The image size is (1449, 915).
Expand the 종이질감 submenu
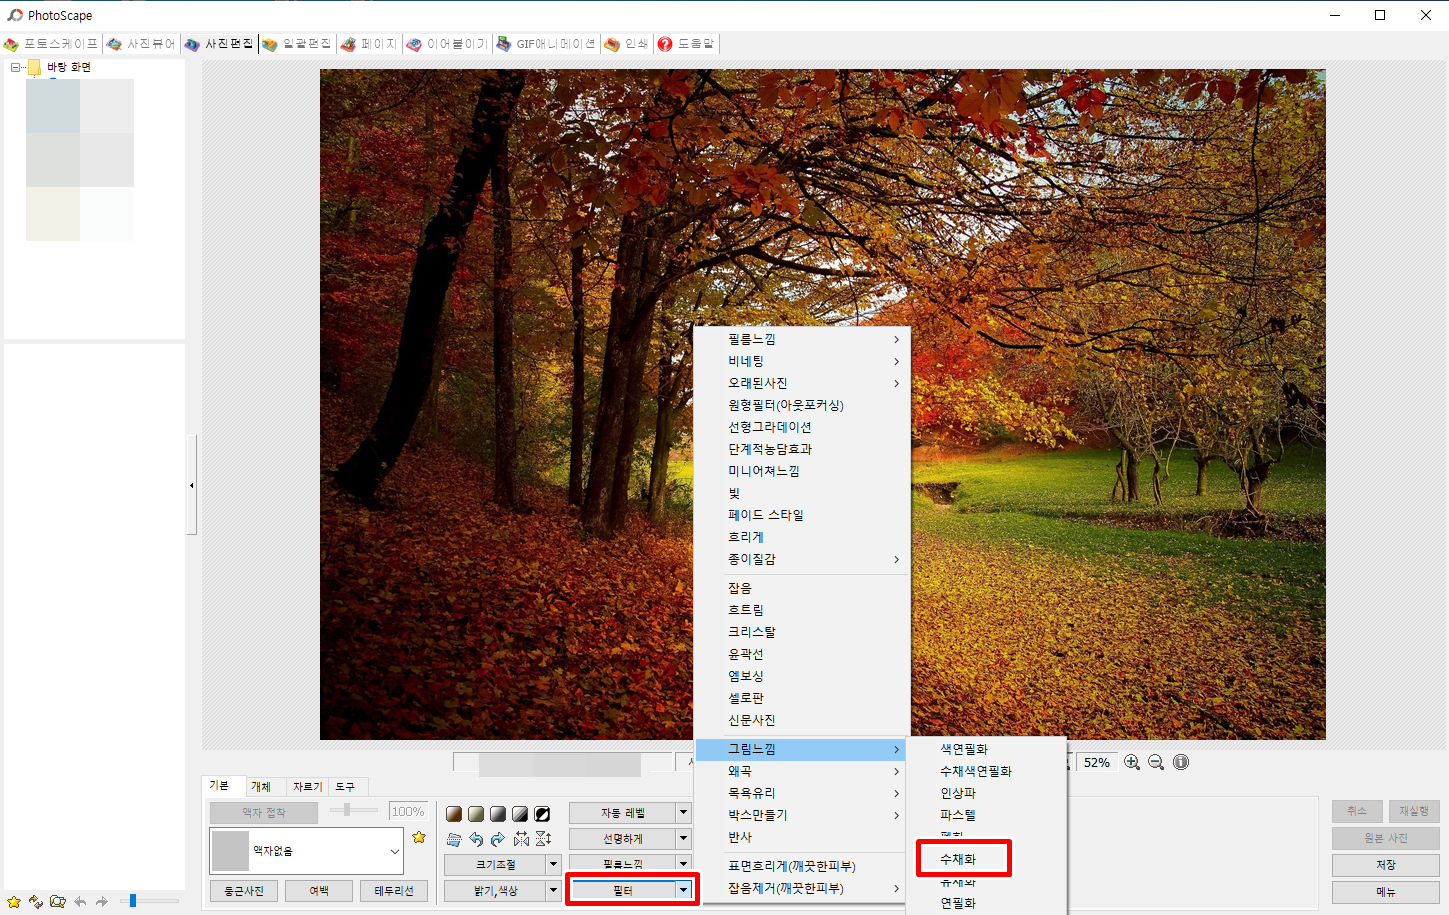click(x=802, y=559)
